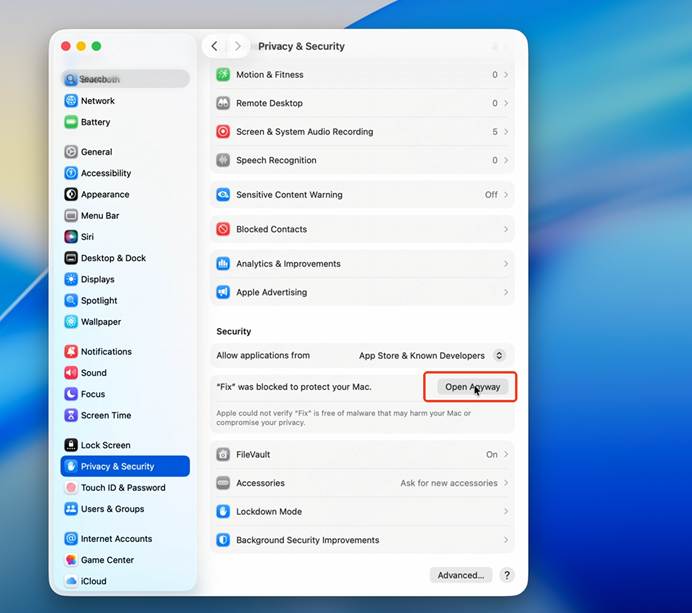
Task: Open Background Security Improvements row text
Action: [x=308, y=540]
